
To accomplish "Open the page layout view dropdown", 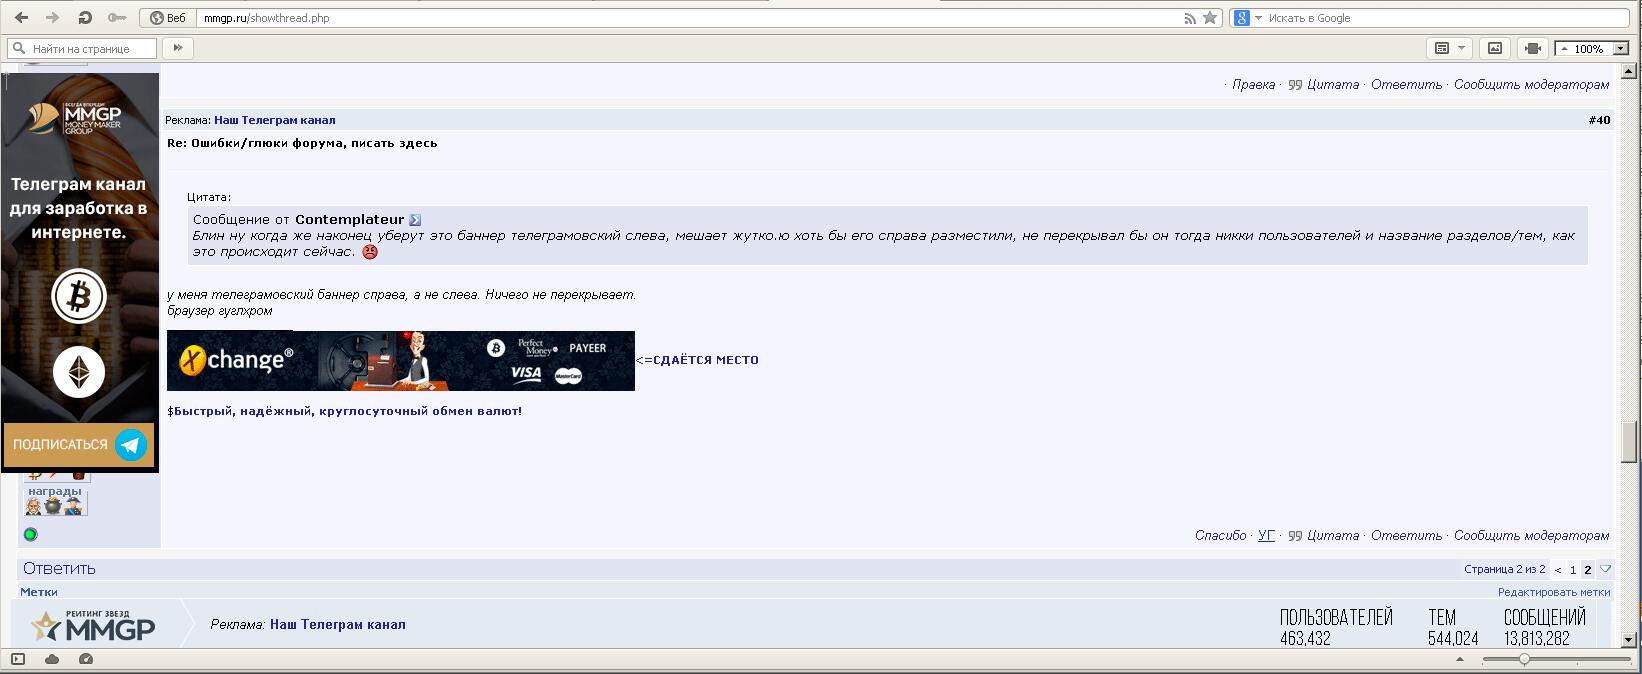I will point(1449,48).
